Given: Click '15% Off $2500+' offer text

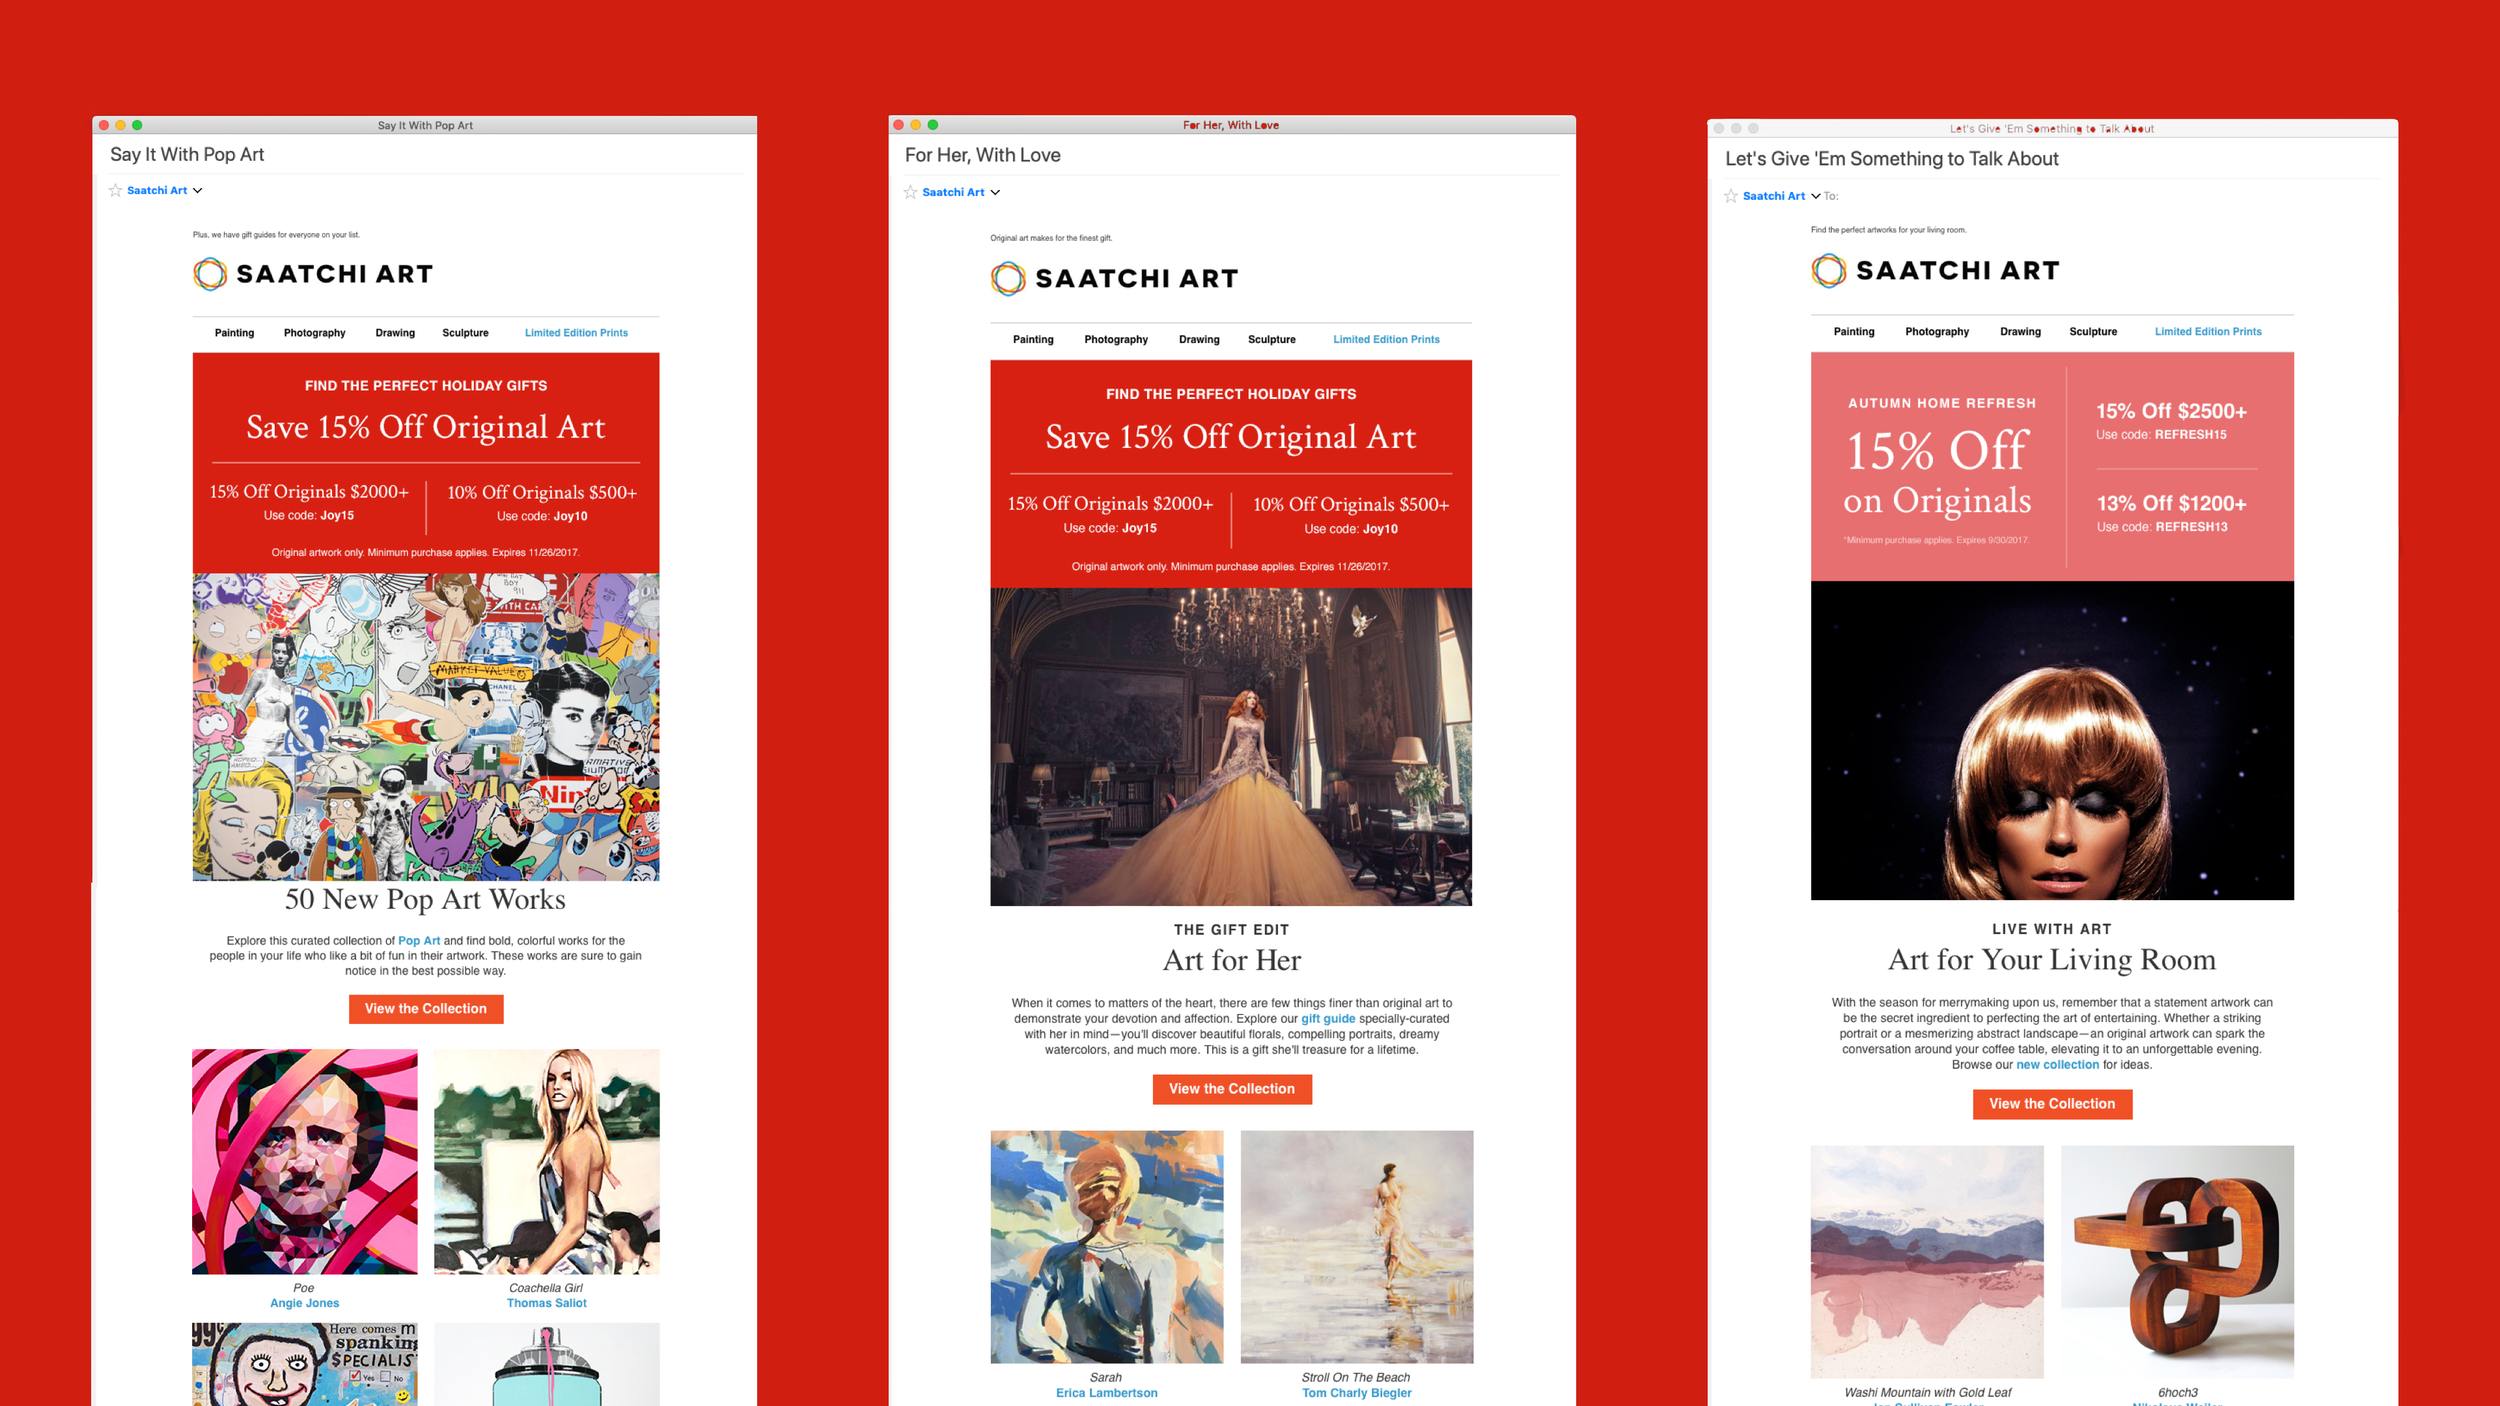Looking at the screenshot, I should click(2171, 411).
